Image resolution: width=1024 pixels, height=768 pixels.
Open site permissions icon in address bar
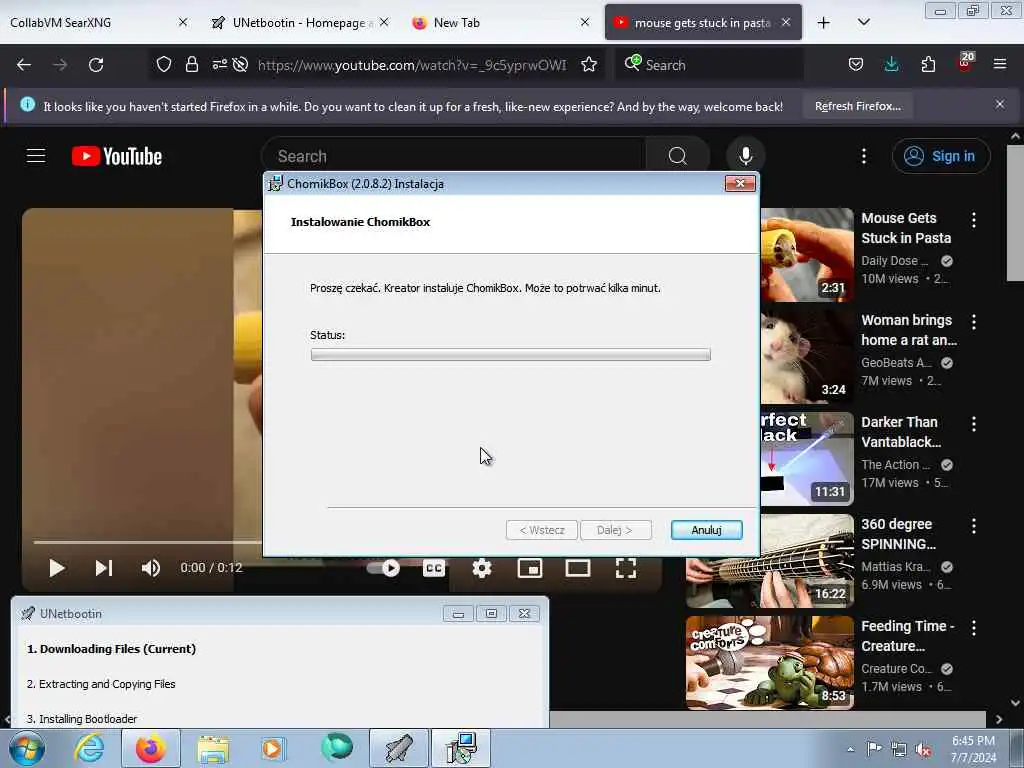[x=219, y=64]
